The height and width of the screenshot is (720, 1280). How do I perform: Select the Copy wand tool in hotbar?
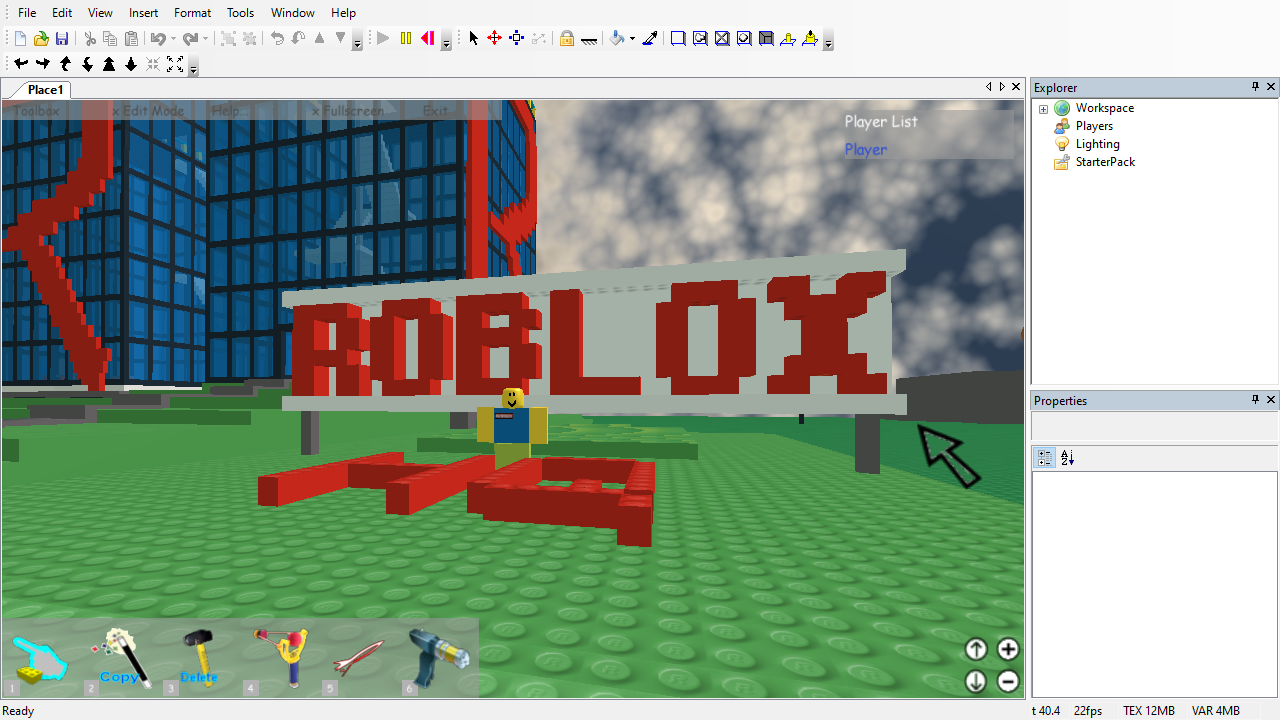coord(120,658)
